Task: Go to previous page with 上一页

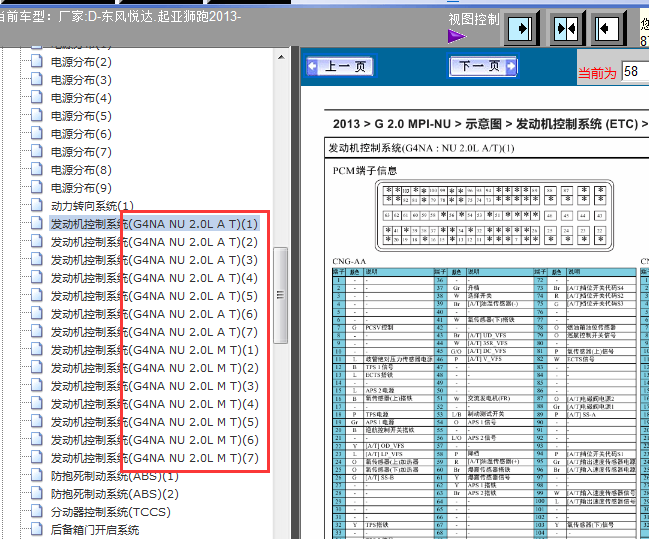Action: click(x=339, y=66)
